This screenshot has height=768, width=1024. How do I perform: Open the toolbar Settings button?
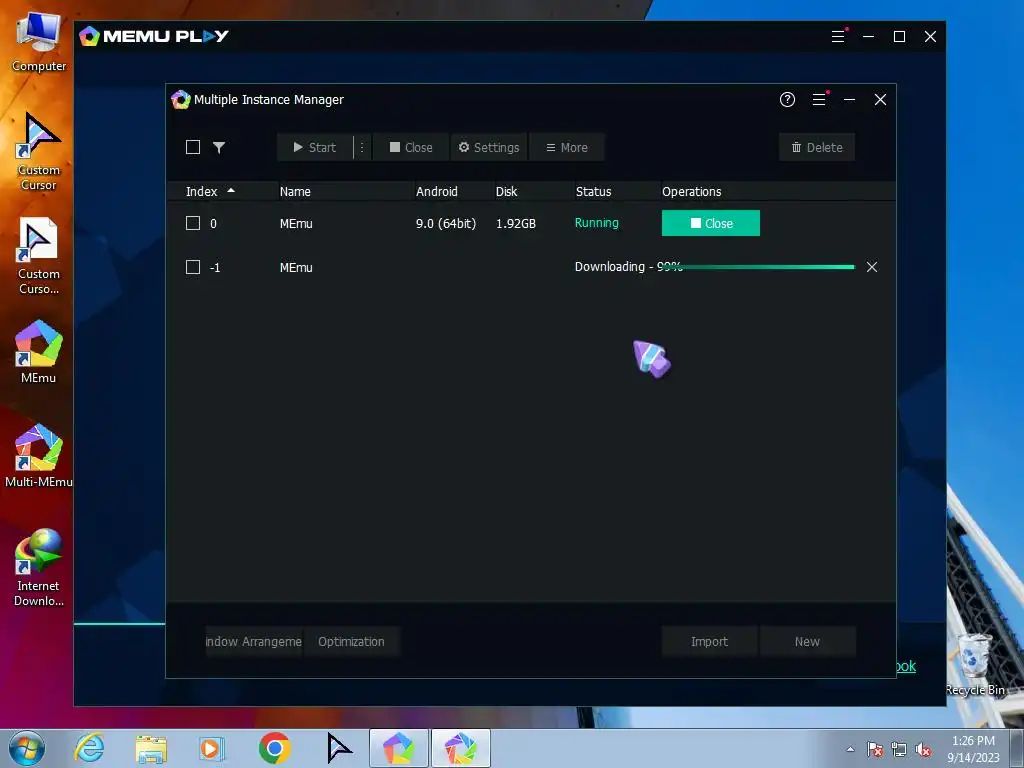click(488, 148)
